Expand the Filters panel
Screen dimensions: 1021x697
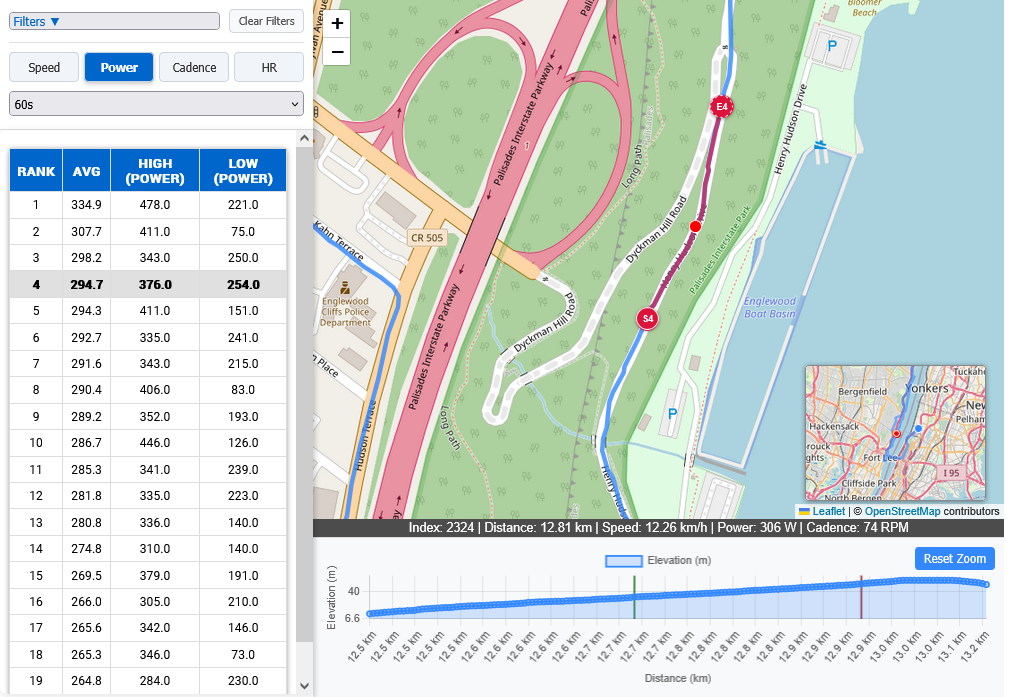pyautogui.click(x=37, y=21)
